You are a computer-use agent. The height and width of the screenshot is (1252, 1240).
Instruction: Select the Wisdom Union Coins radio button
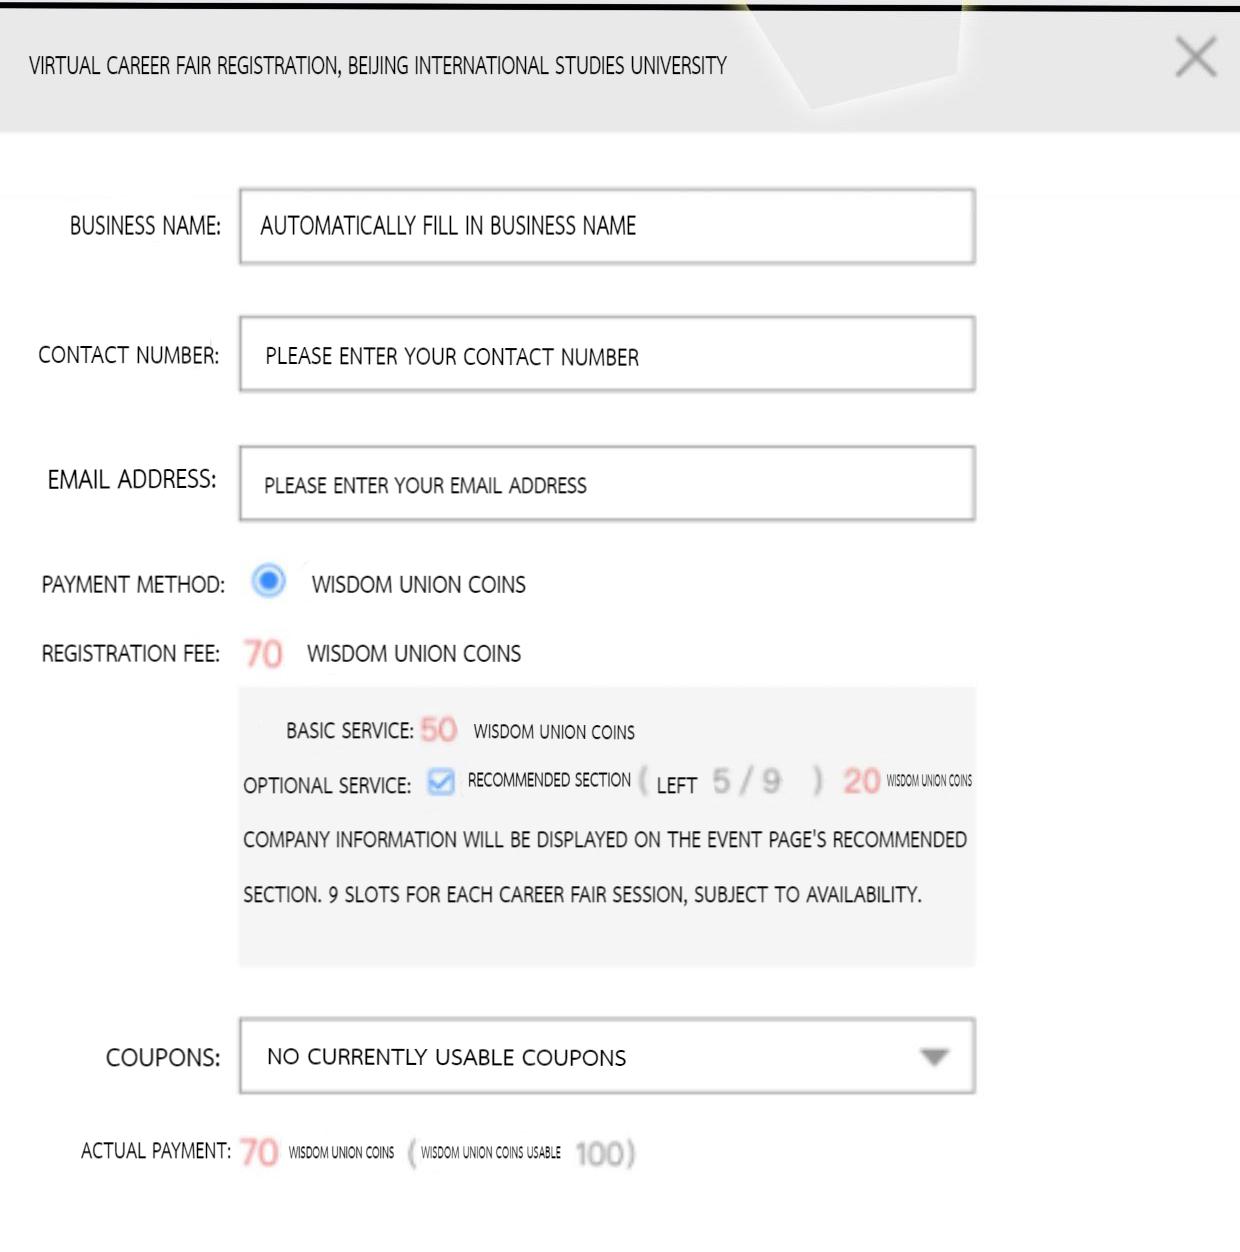pos(268,581)
